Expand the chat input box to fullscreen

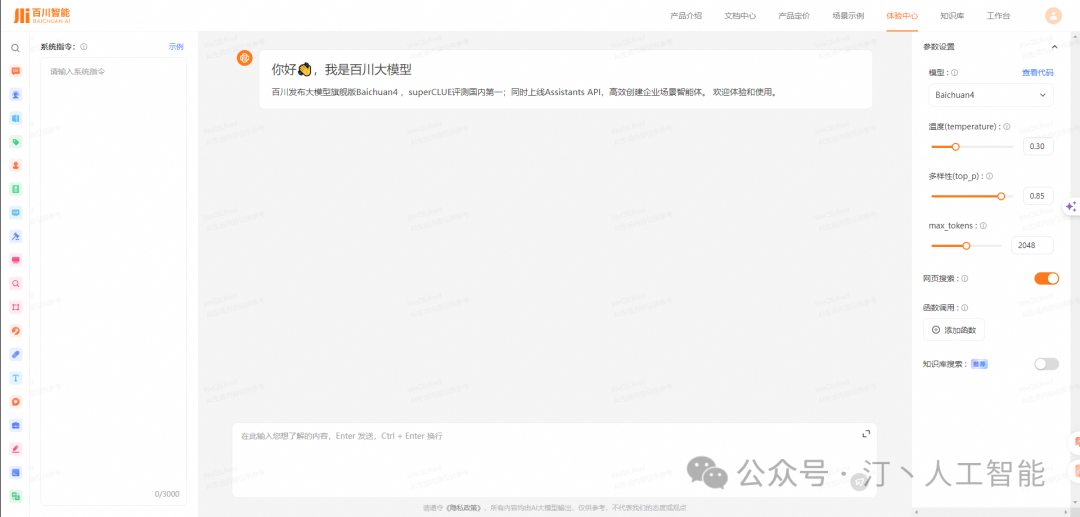(866, 434)
